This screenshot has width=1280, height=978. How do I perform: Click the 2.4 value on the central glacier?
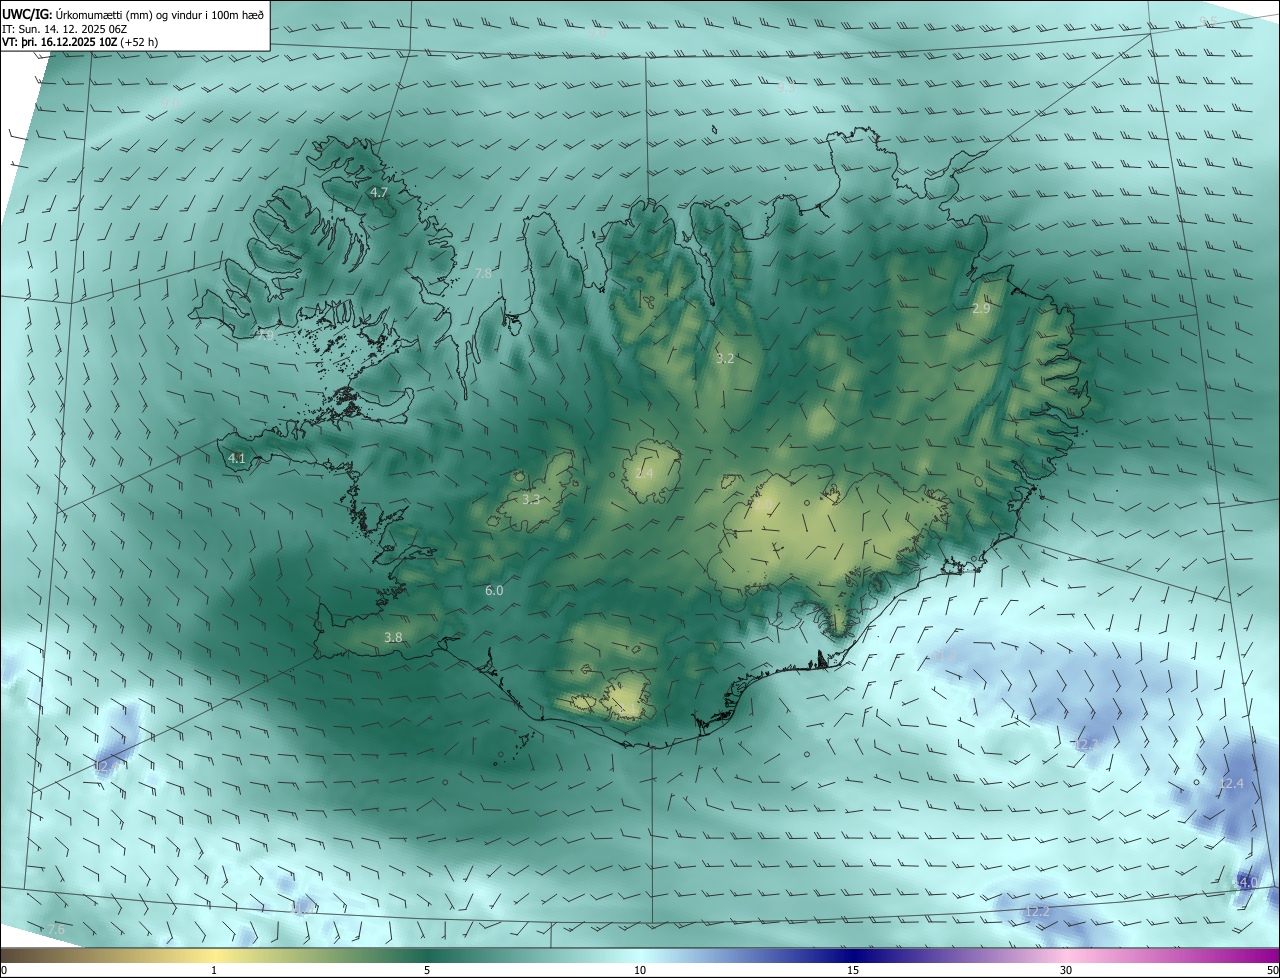click(644, 473)
